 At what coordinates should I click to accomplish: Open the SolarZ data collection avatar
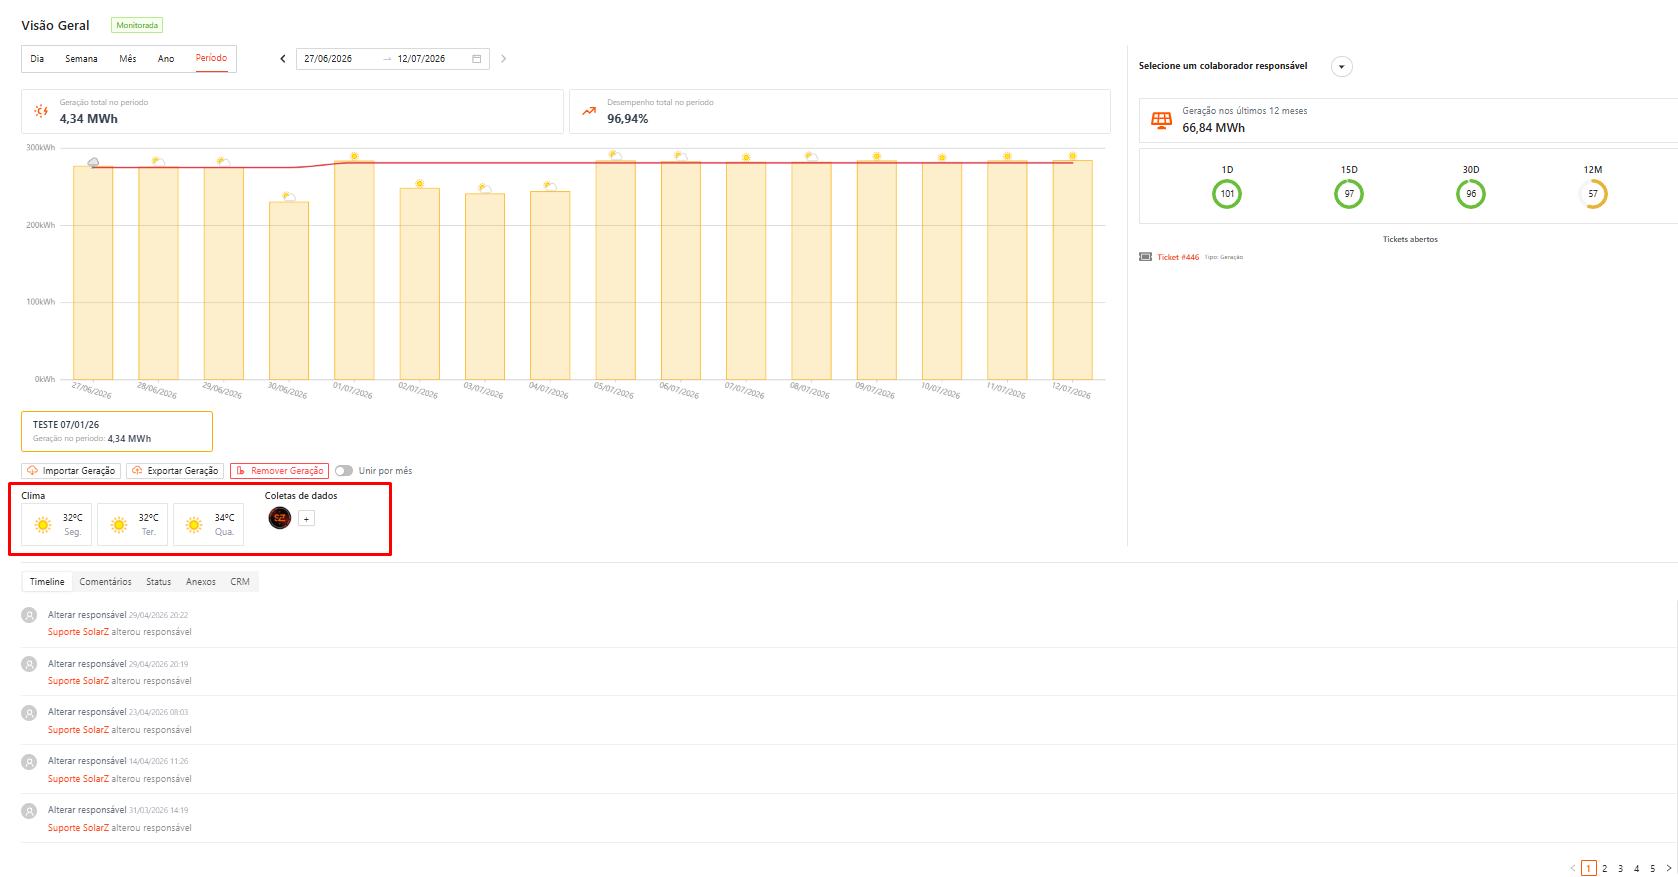(280, 518)
